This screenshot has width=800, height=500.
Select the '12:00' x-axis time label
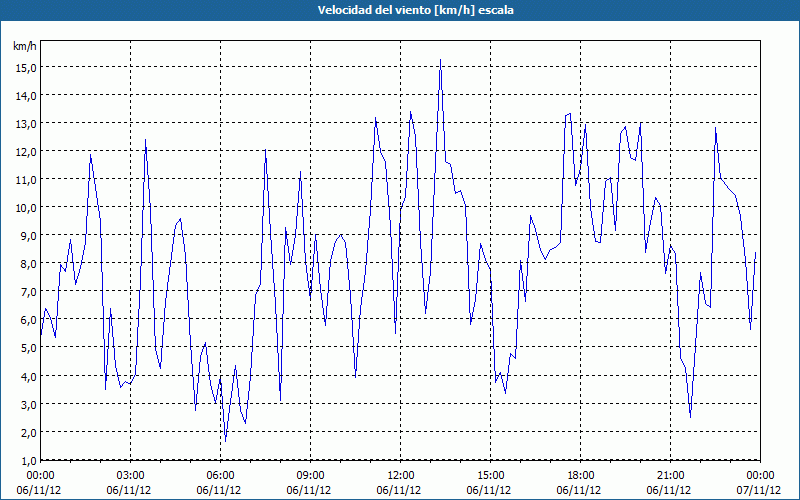[401, 476]
